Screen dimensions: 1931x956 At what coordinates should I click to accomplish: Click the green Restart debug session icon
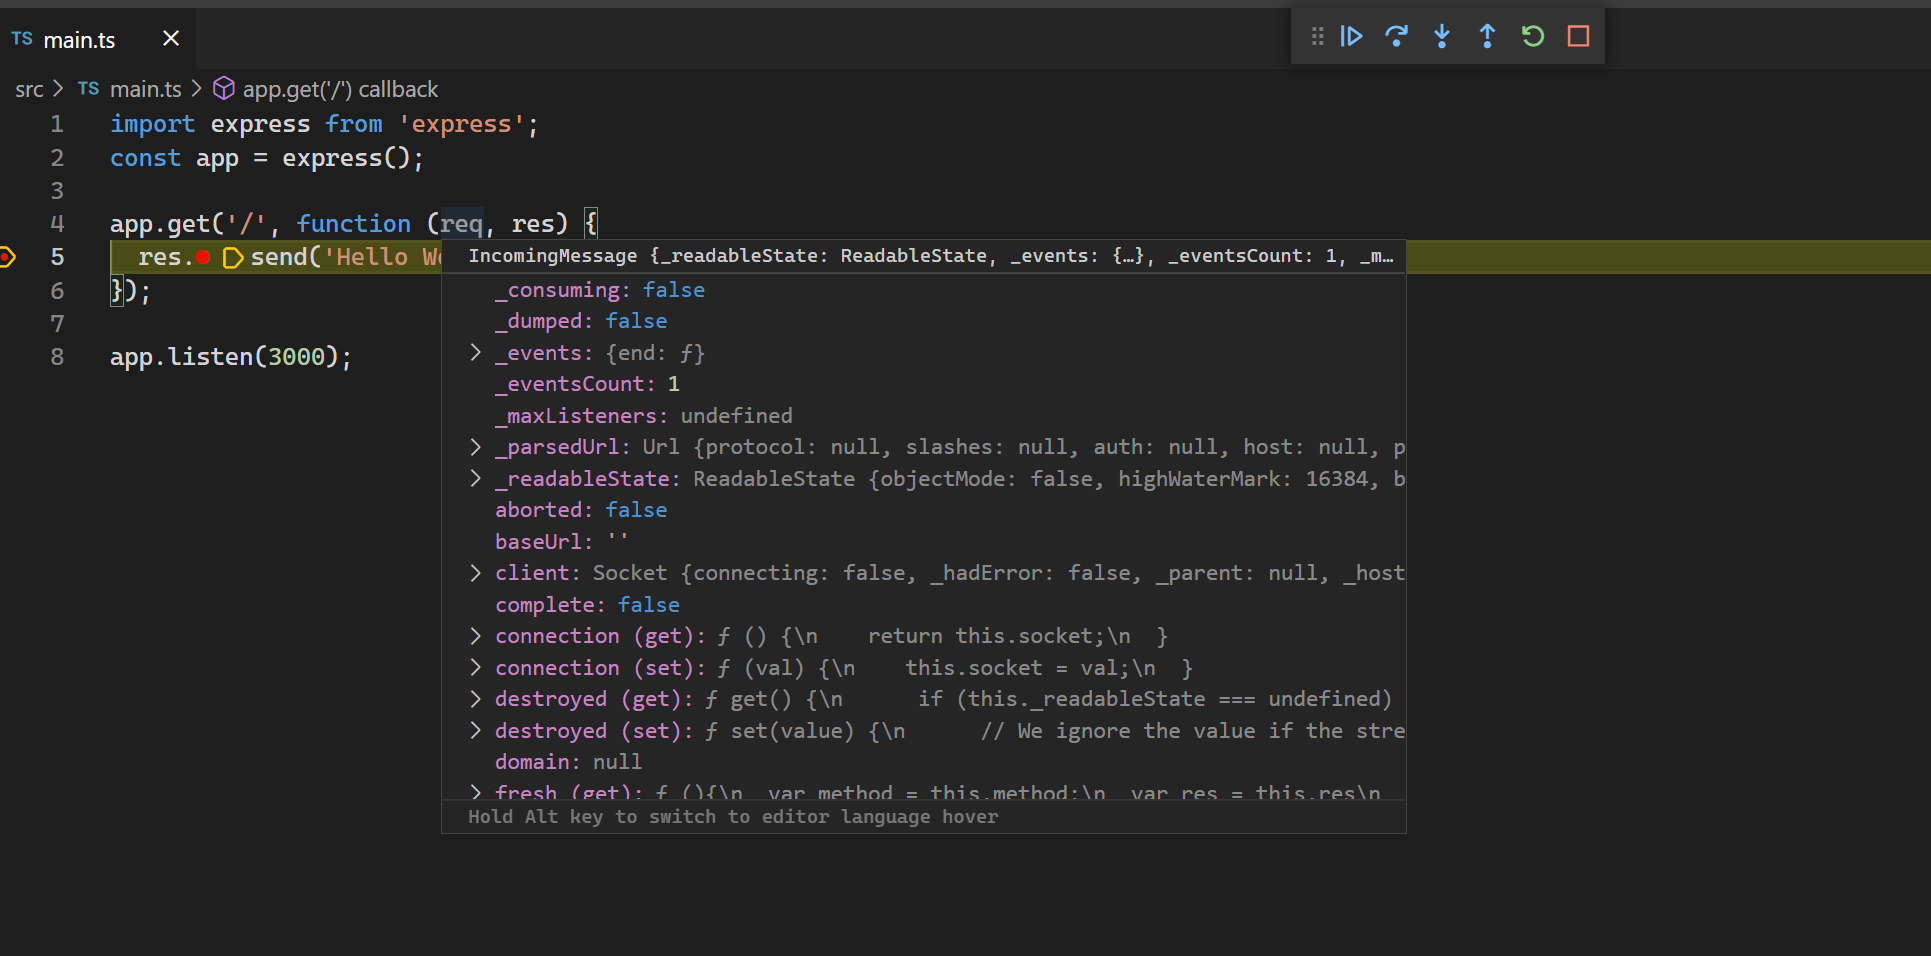[1533, 36]
